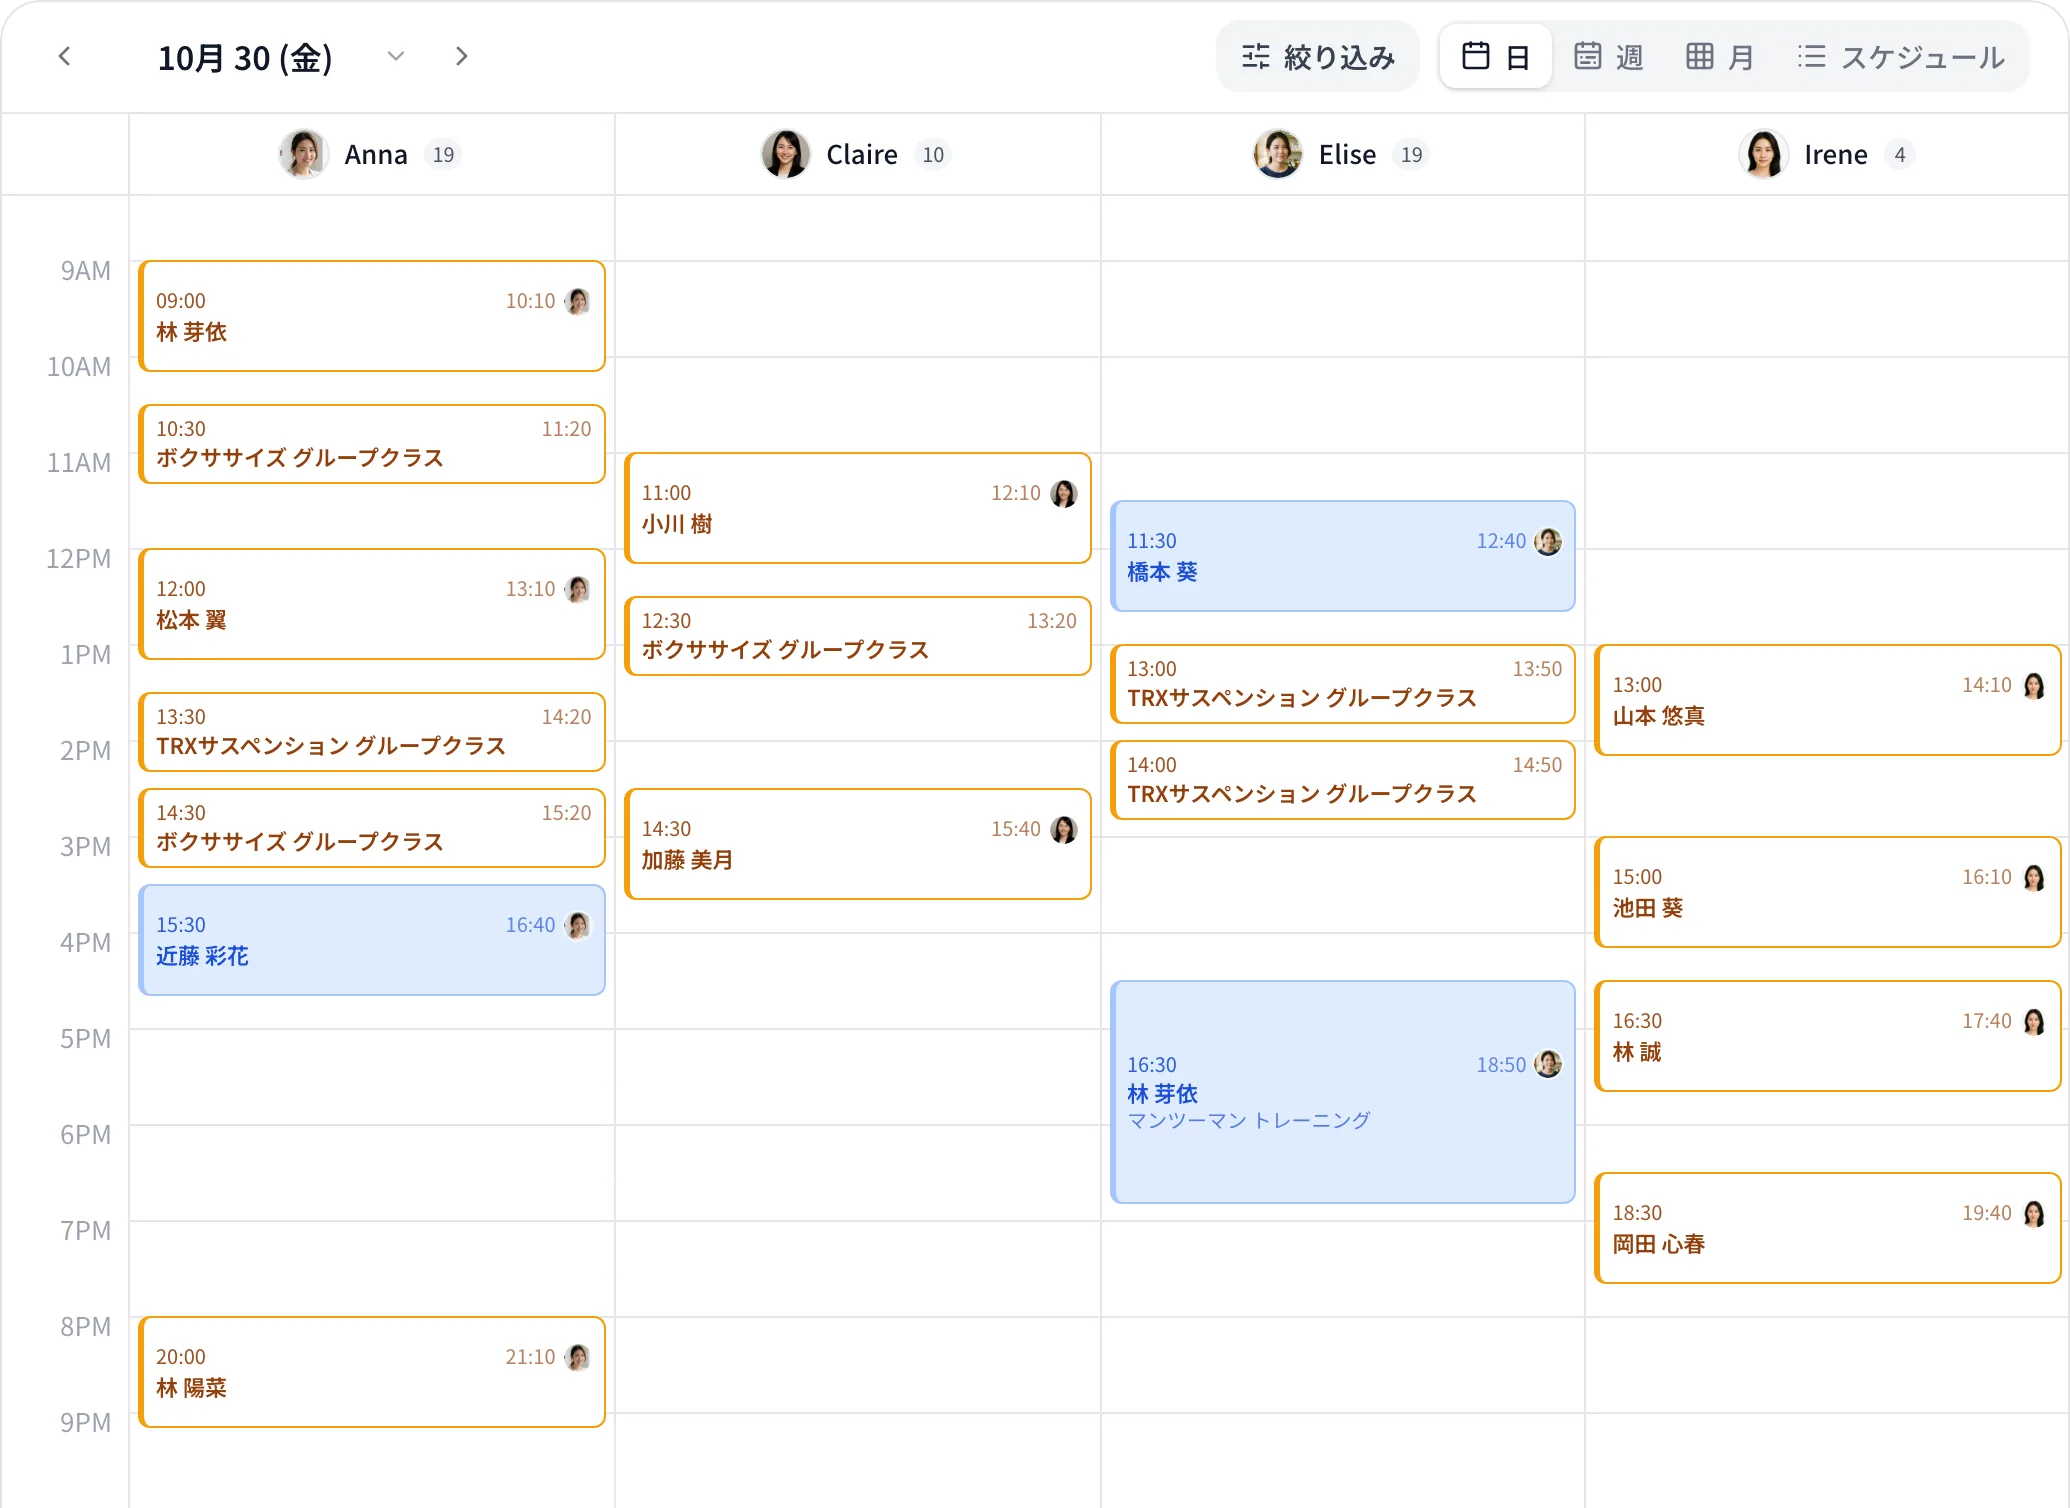The image size is (2070, 1508).
Task: Switch to 月 month view tab
Action: coord(1720,57)
